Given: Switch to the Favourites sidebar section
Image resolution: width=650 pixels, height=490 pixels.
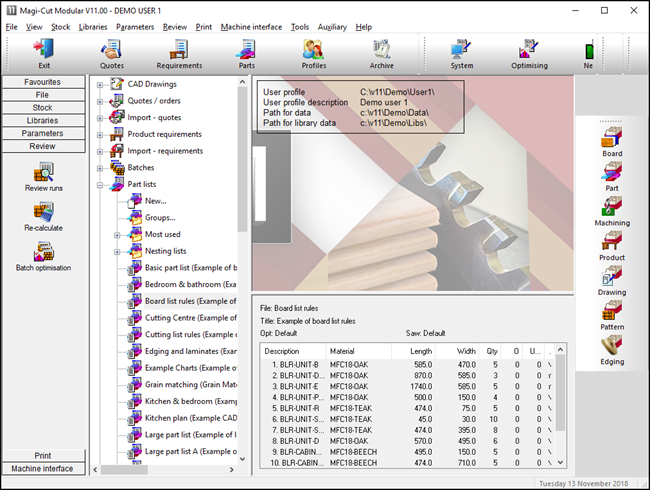Looking at the screenshot, I should pos(42,81).
